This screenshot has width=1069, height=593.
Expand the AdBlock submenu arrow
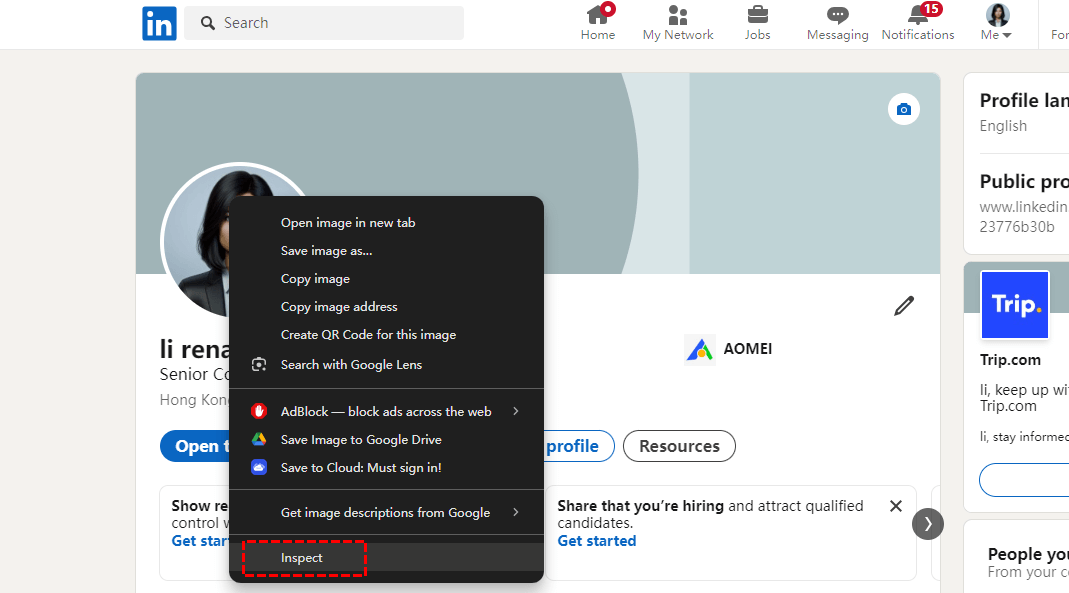pyautogui.click(x=516, y=411)
